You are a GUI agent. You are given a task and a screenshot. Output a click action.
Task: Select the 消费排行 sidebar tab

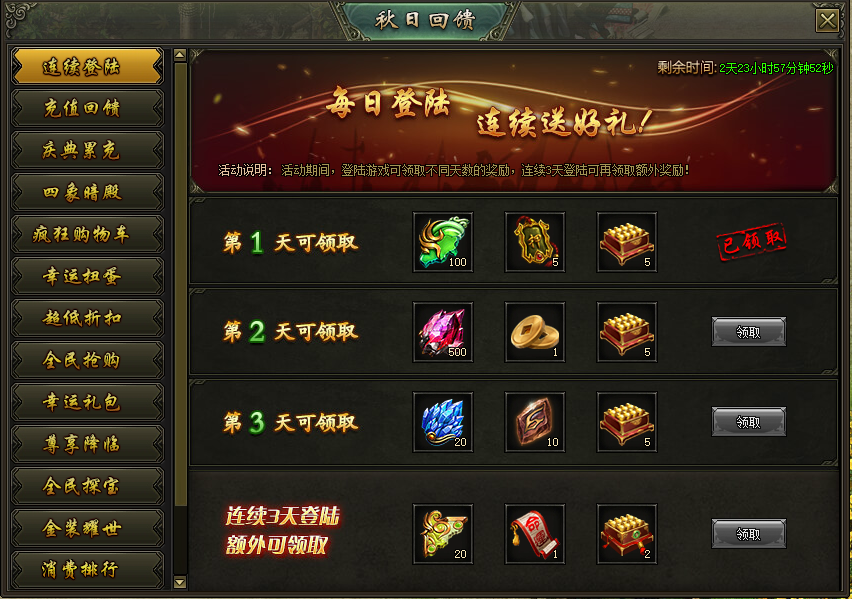point(87,569)
